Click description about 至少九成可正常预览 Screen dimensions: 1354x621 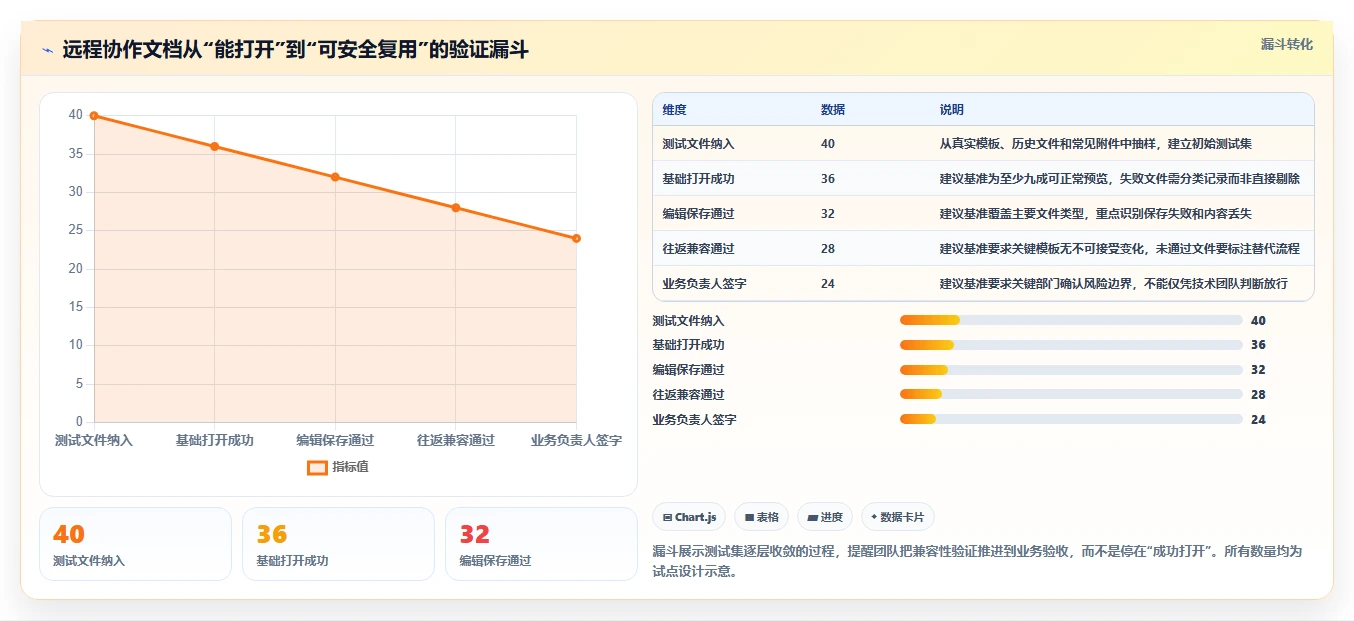[x=1119, y=179]
